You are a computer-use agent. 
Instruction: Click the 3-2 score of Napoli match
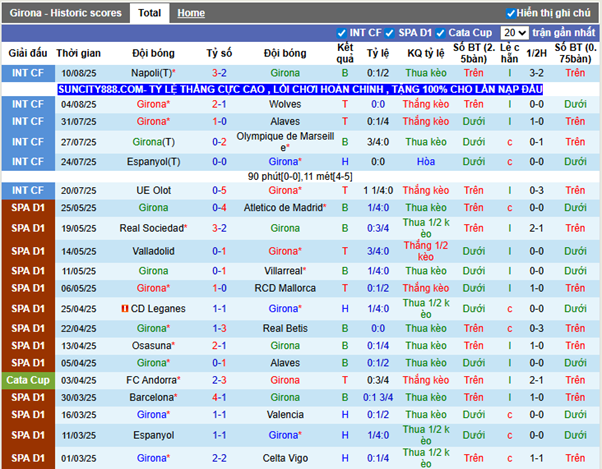pyautogui.click(x=219, y=73)
